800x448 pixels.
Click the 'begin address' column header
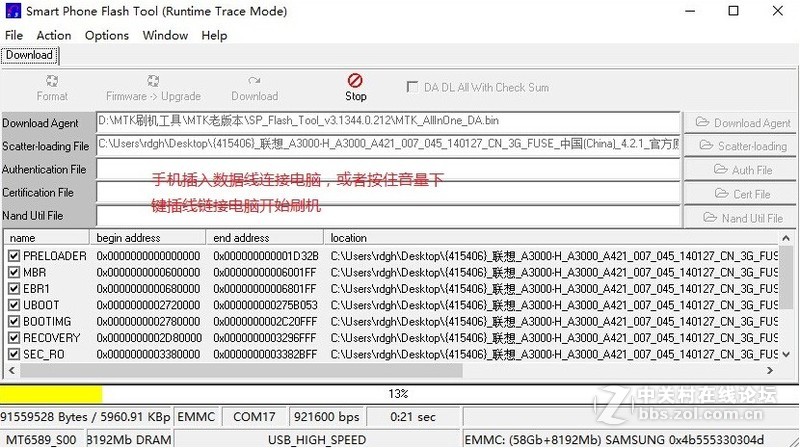[x=148, y=238]
